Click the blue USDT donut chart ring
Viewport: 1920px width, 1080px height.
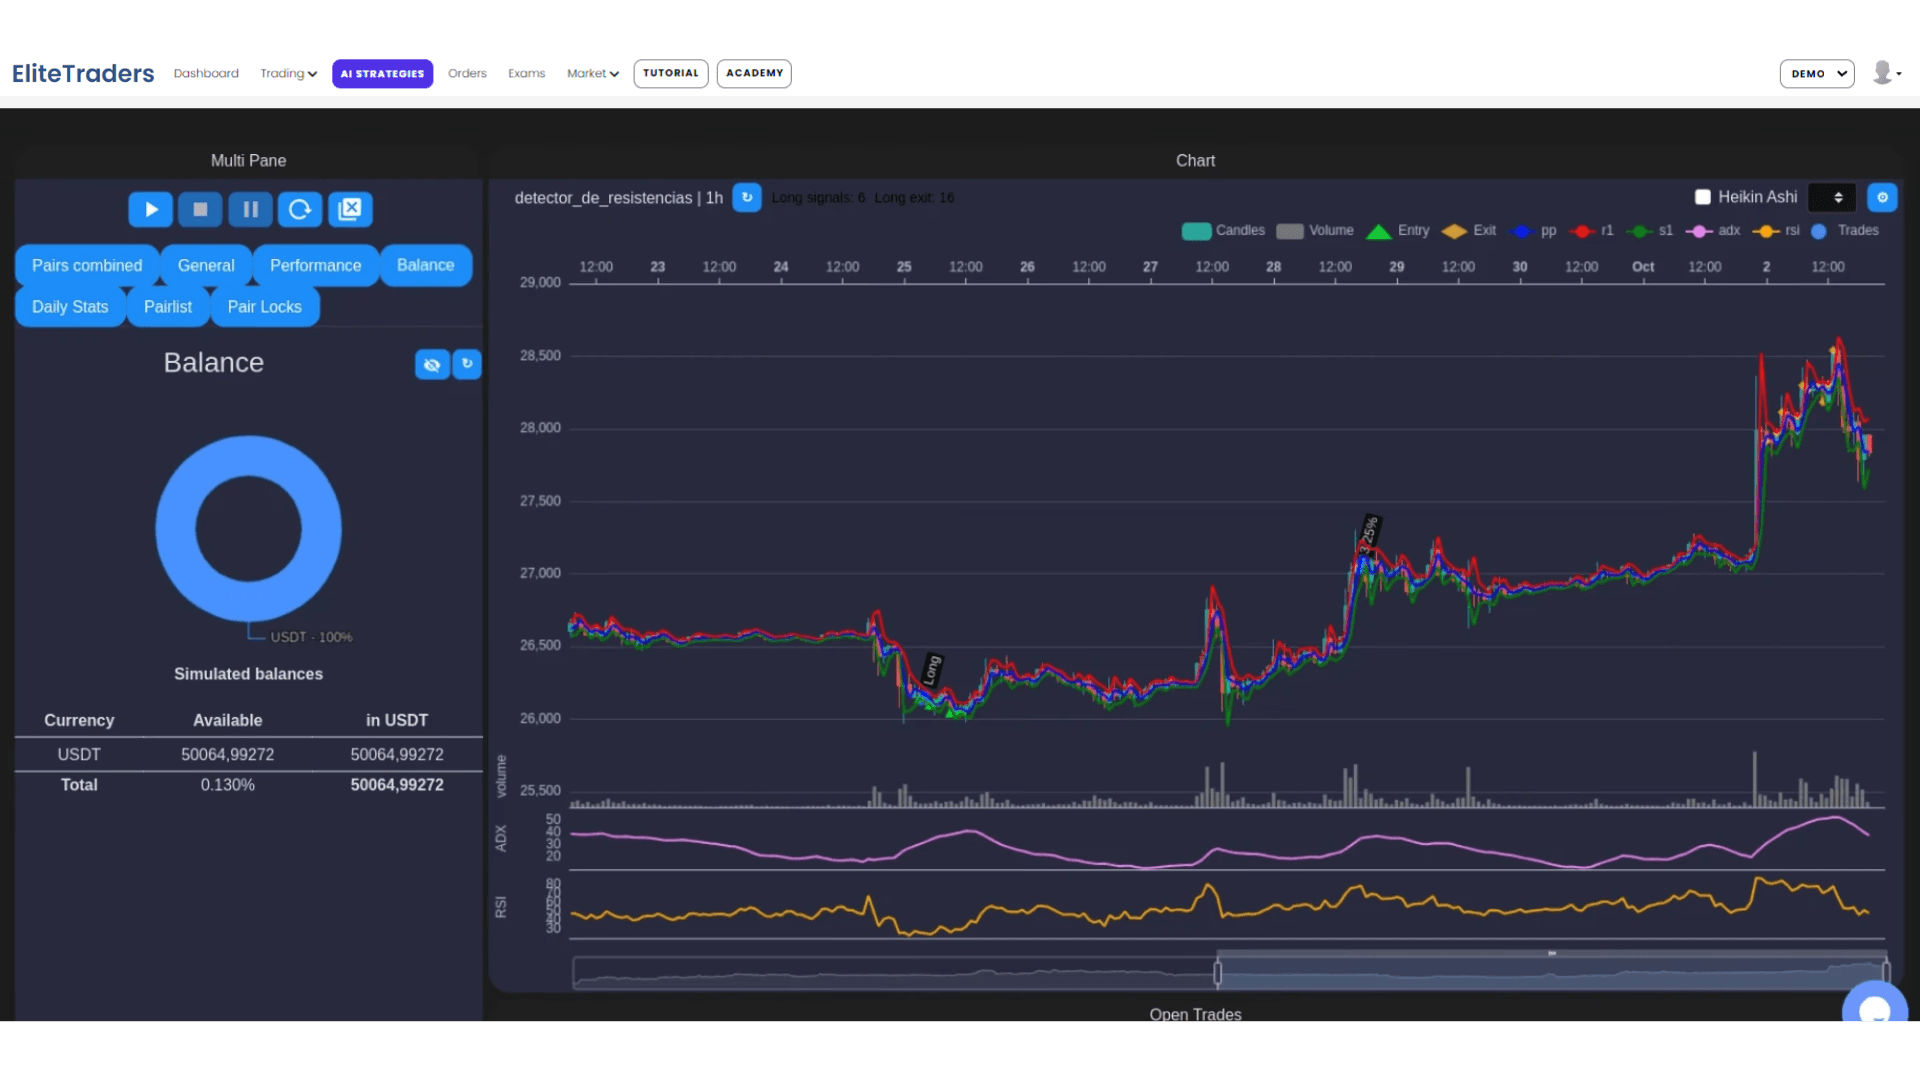(x=176, y=529)
